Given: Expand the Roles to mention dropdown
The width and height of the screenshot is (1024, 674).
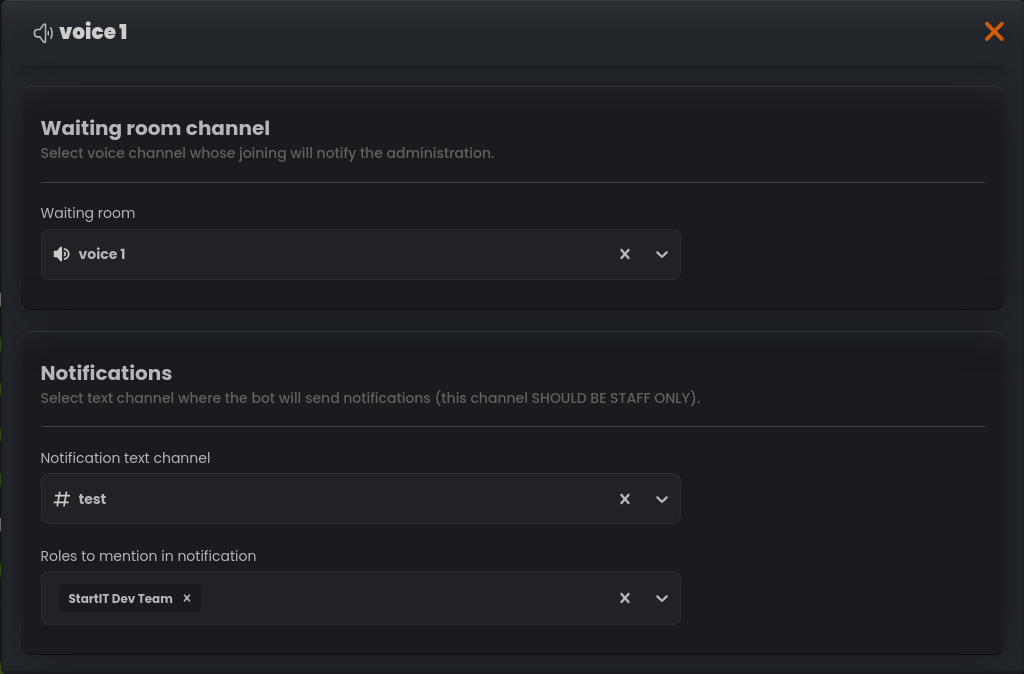Looking at the screenshot, I should [661, 598].
